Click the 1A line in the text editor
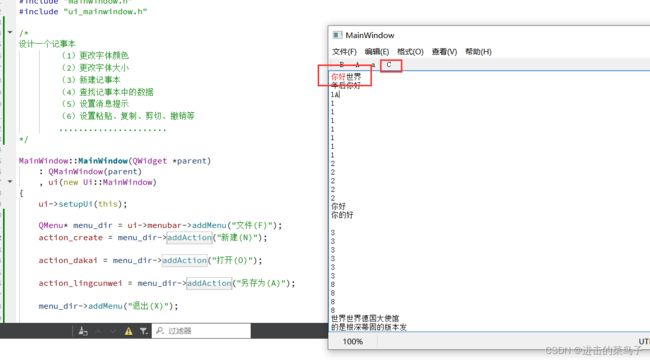 (x=335, y=95)
